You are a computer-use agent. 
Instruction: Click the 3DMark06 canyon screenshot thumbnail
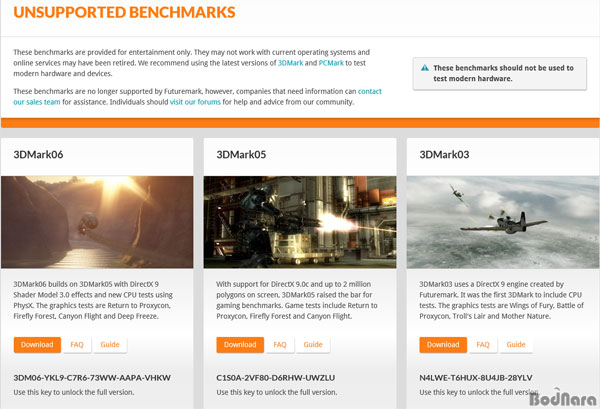tap(97, 222)
